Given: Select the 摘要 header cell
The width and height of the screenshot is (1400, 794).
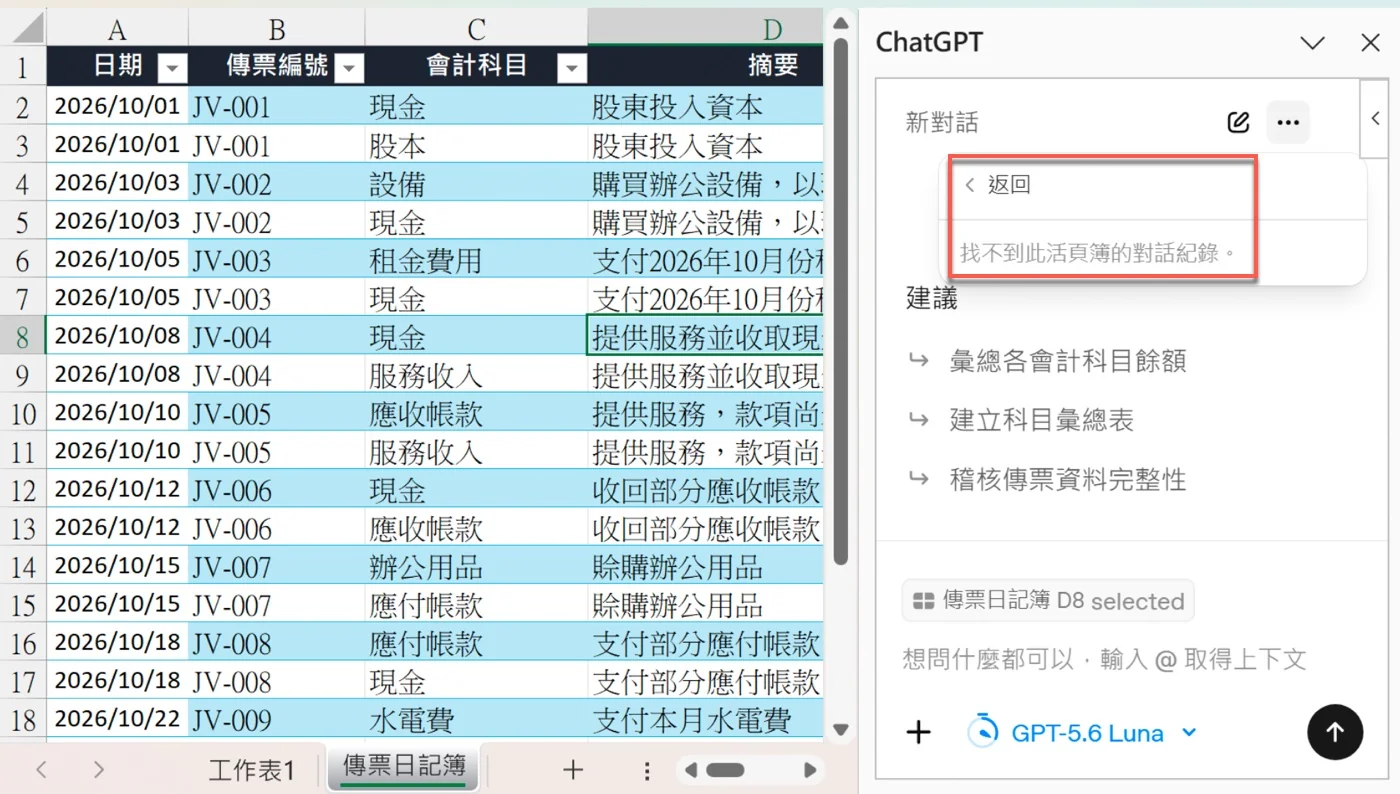Looking at the screenshot, I should pyautogui.click(x=706, y=65).
